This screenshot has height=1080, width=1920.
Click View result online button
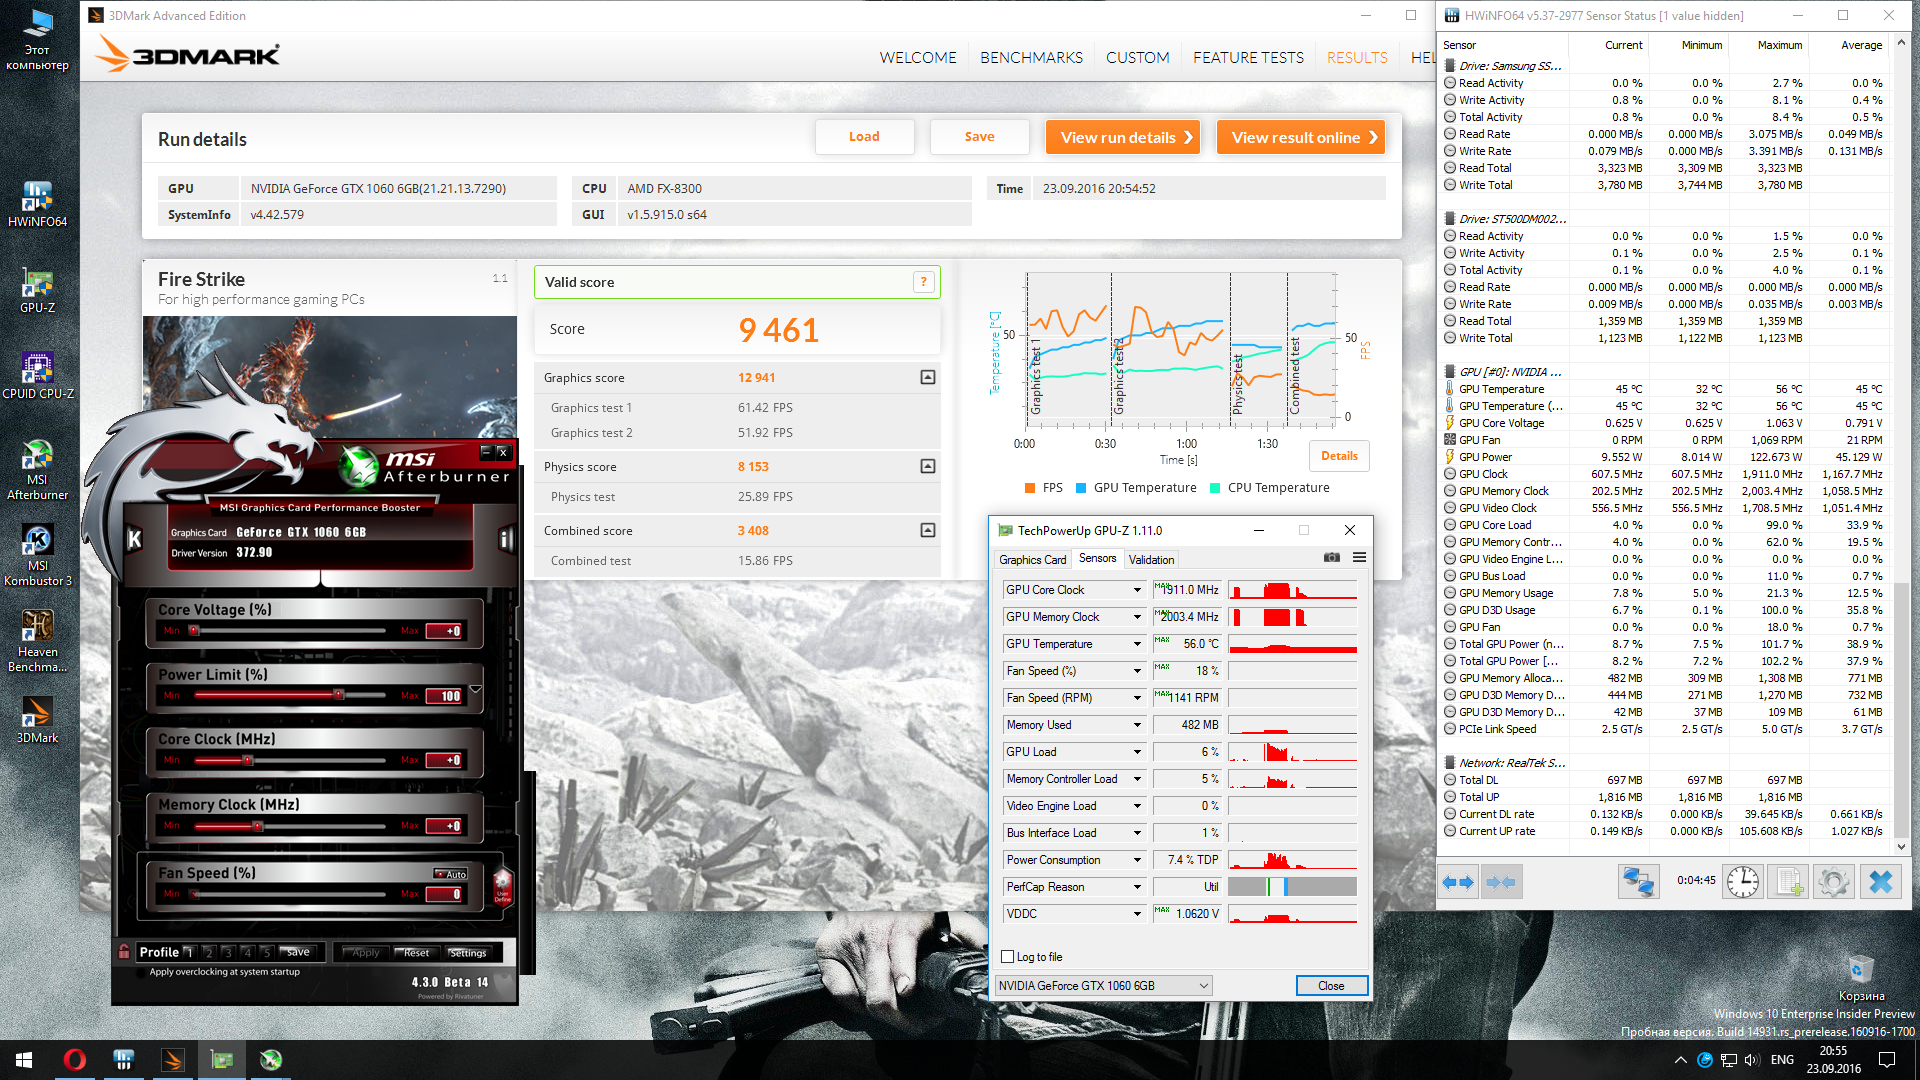pyautogui.click(x=1301, y=138)
